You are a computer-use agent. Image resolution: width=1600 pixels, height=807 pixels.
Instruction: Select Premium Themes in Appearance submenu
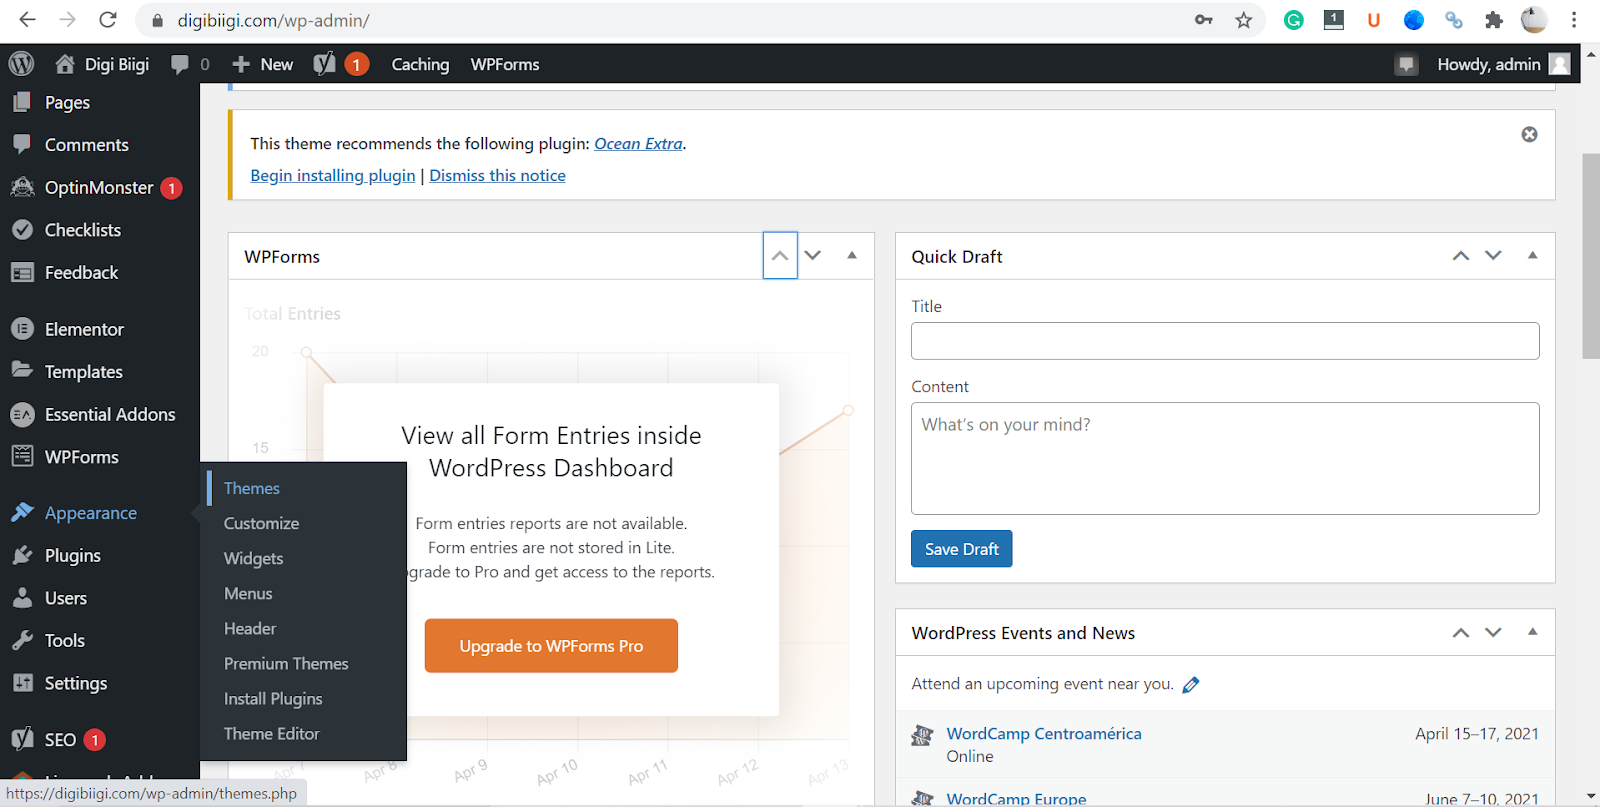click(286, 663)
